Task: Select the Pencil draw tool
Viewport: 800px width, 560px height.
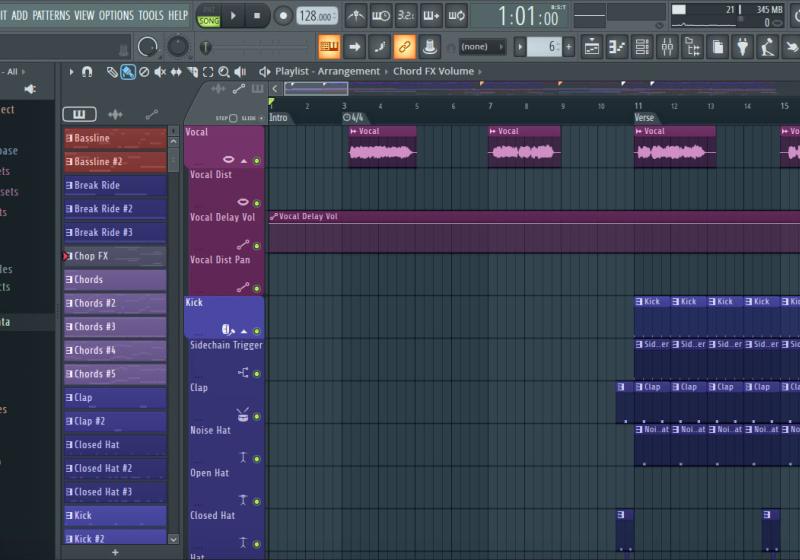Action: coord(112,72)
